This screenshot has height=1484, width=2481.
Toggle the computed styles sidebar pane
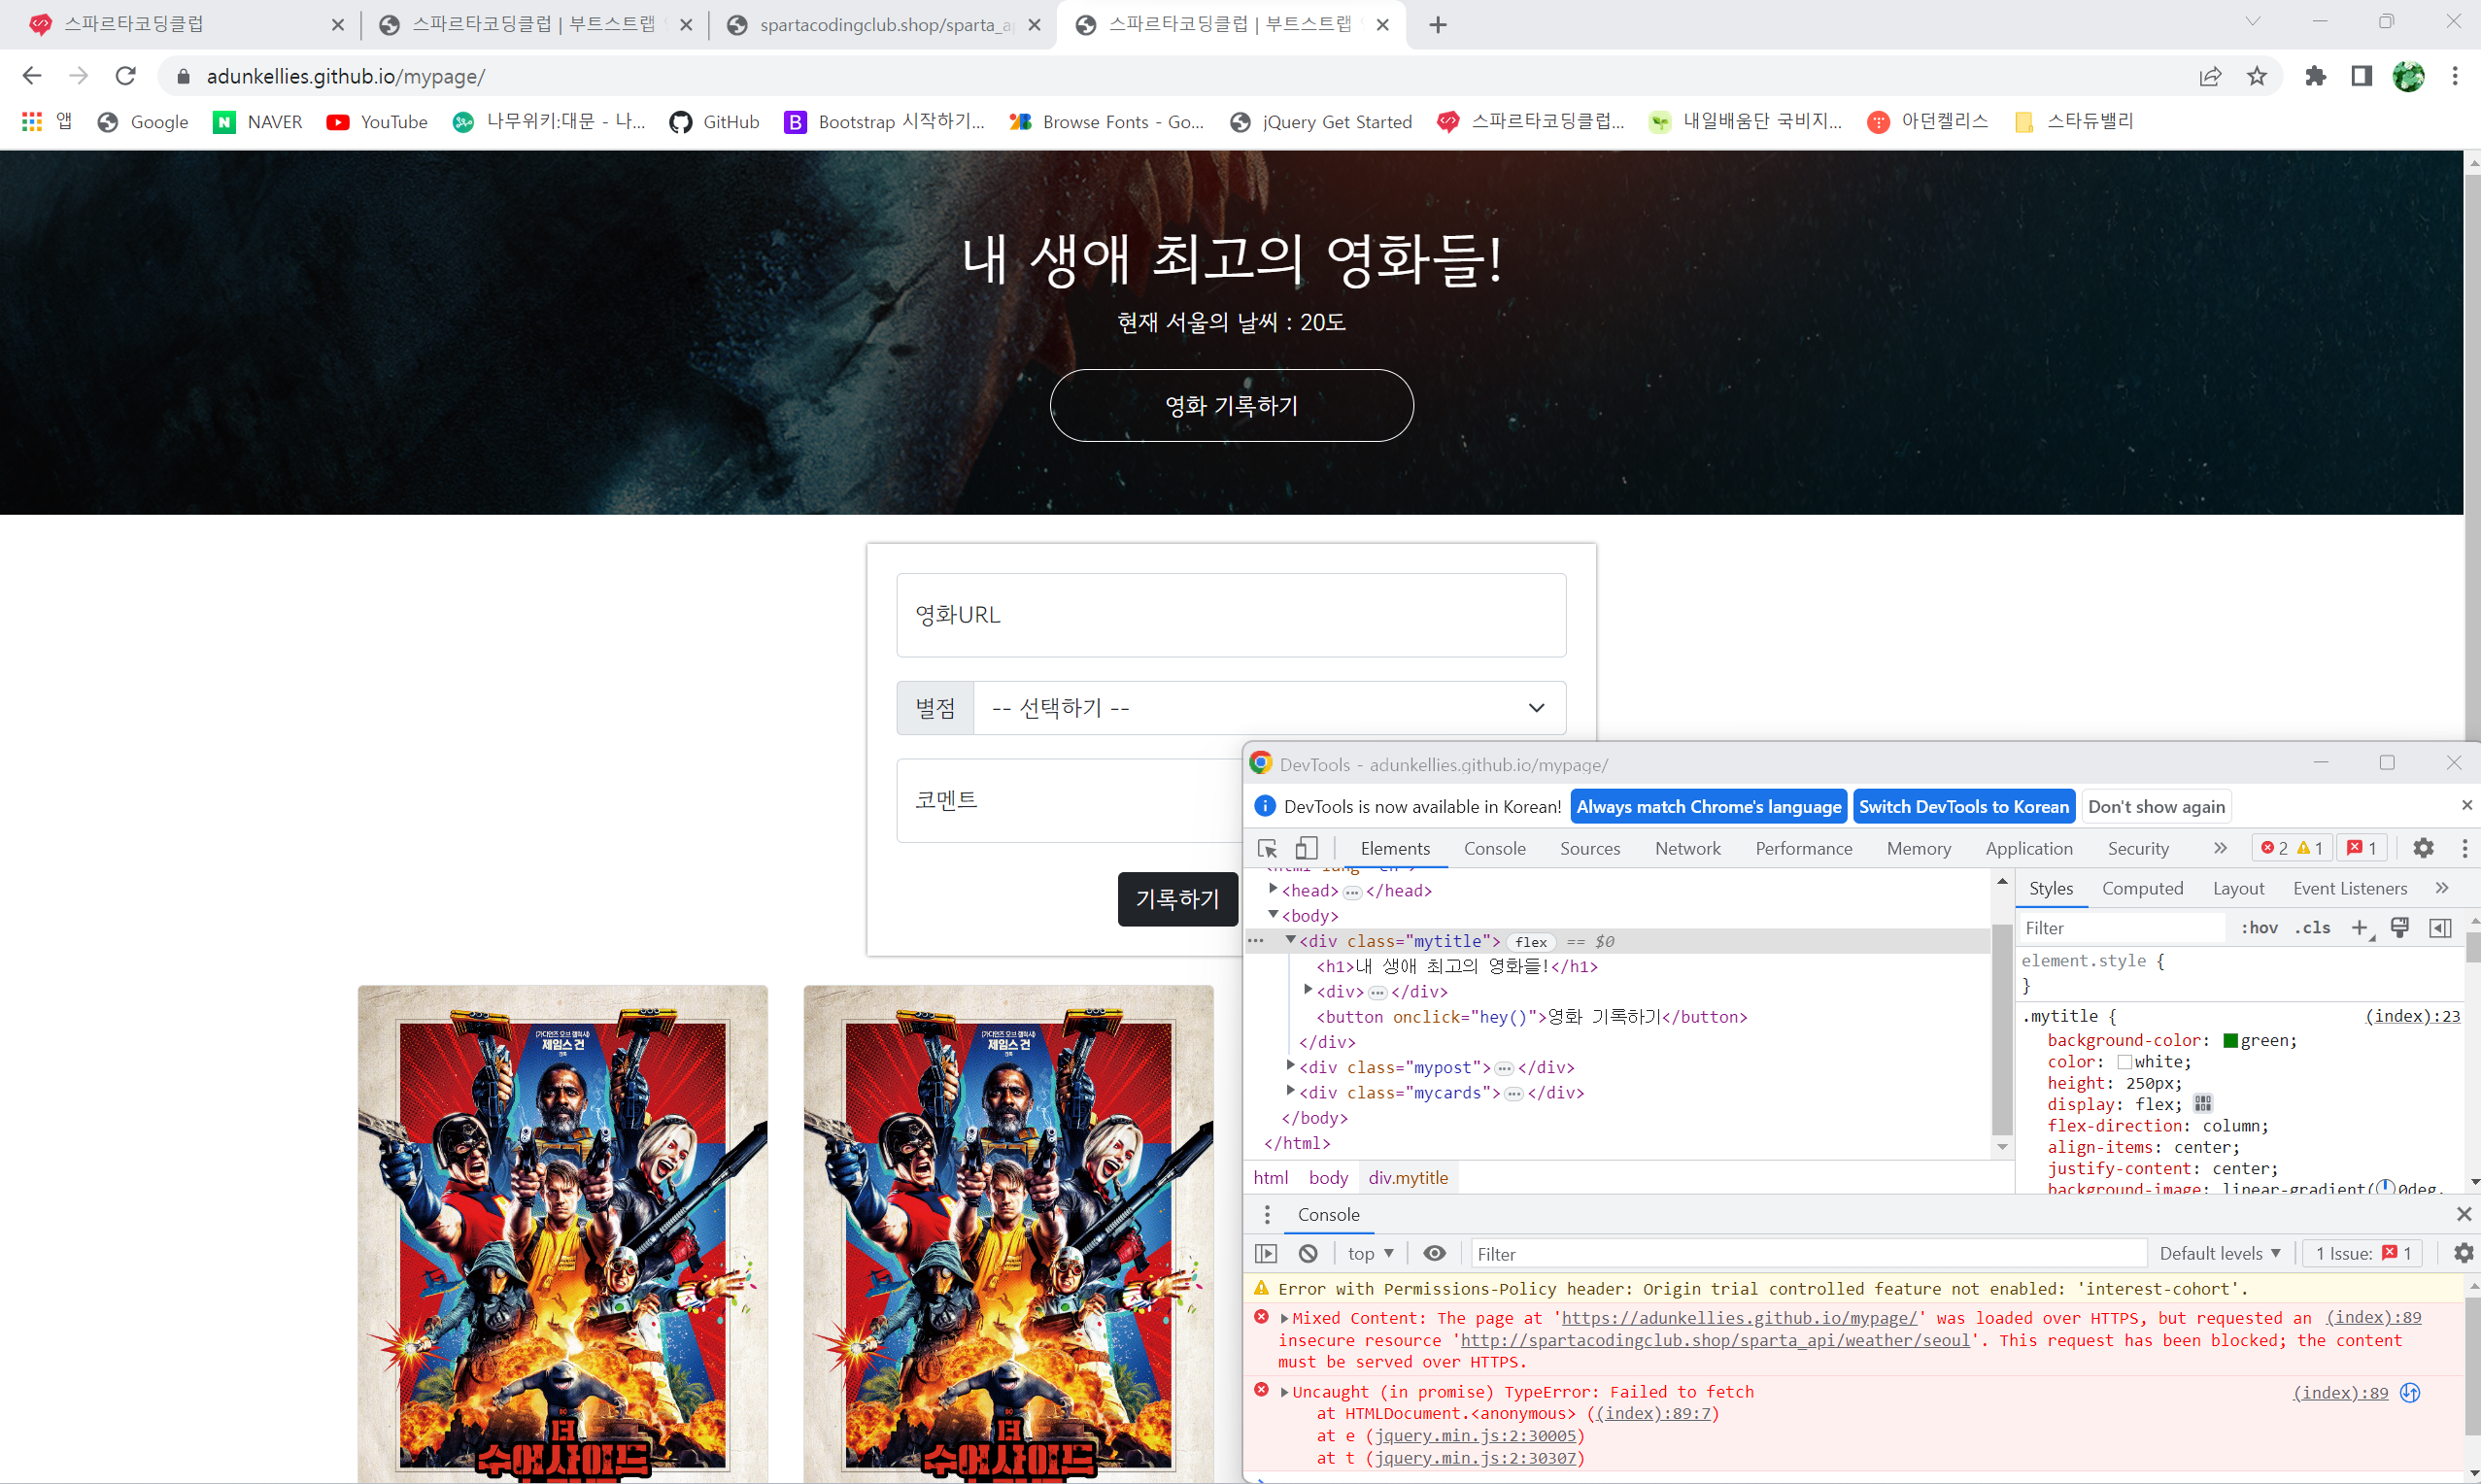coord(2440,928)
